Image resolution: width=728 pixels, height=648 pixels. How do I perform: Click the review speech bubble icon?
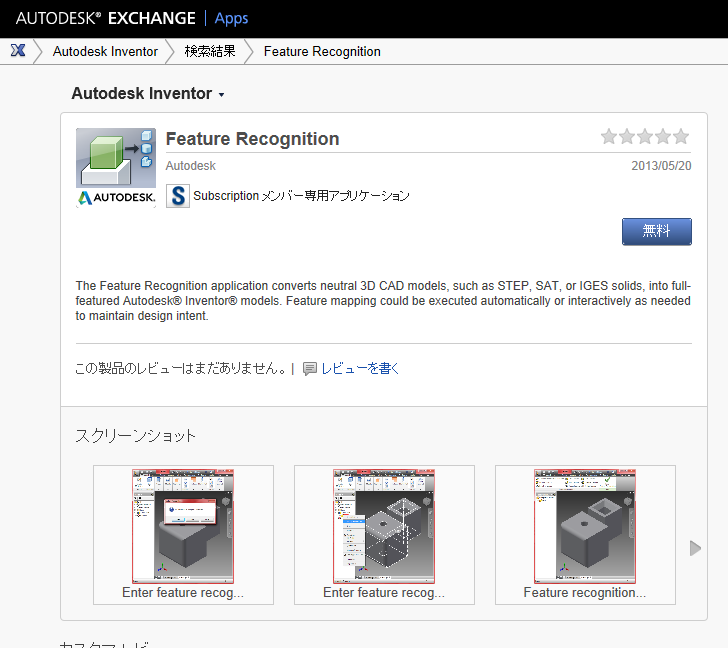click(310, 369)
